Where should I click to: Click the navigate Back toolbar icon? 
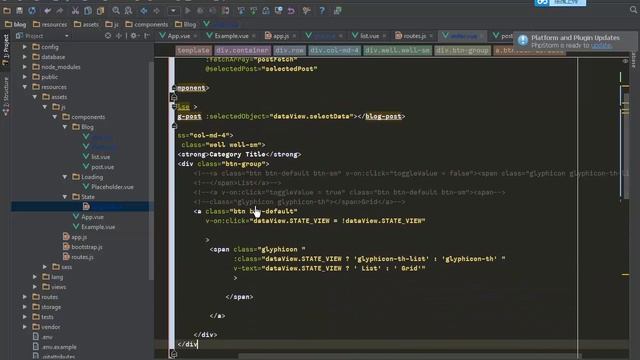click(144, 11)
